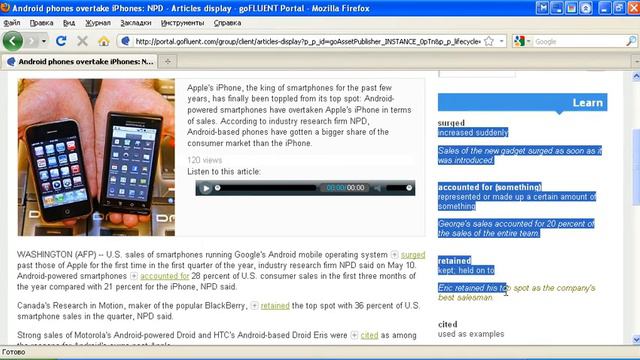Viewport: 640px width, 360px height.
Task: Click the Learn panel header
Action: [522, 102]
